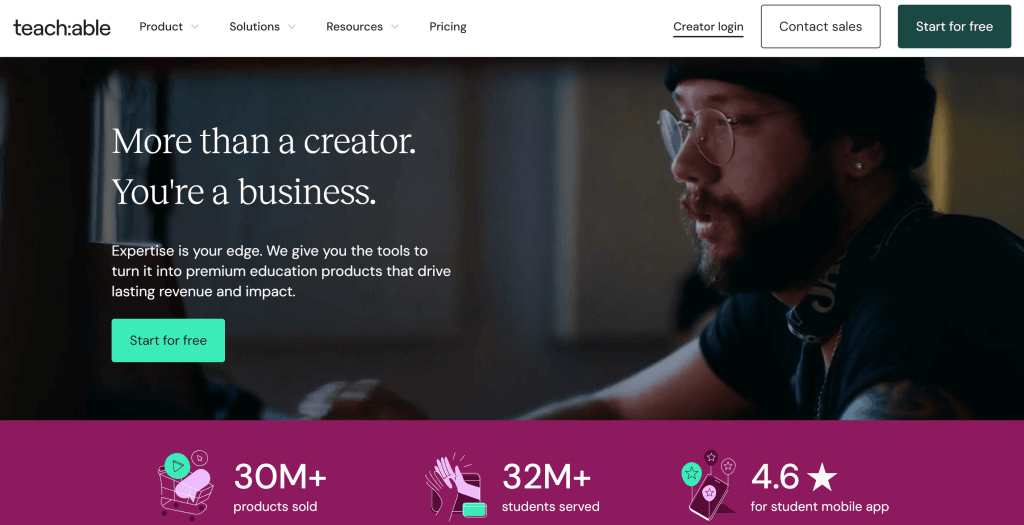The image size is (1024, 525).
Task: Click the clapping hands students icon
Action: [x=455, y=487]
